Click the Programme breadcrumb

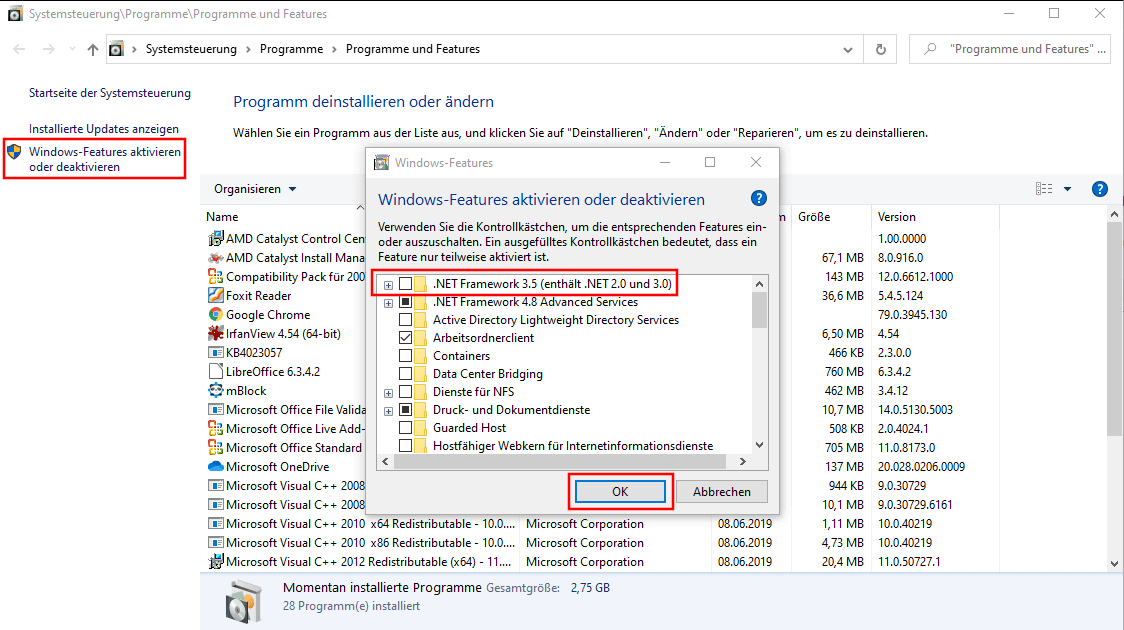[x=291, y=49]
